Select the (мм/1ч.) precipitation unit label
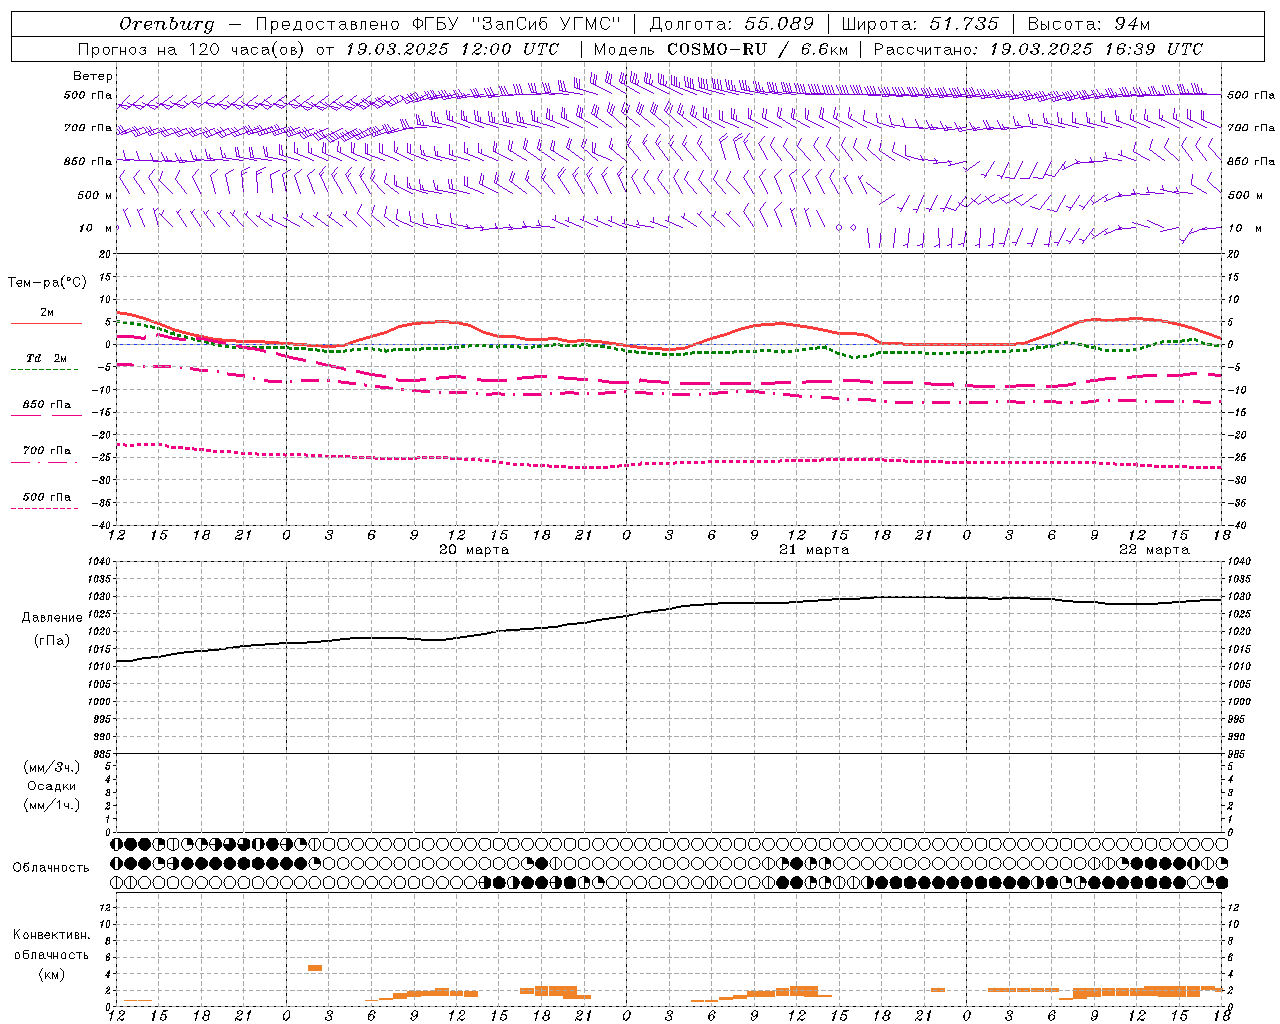The height and width of the screenshot is (1024, 1280). pos(52,805)
